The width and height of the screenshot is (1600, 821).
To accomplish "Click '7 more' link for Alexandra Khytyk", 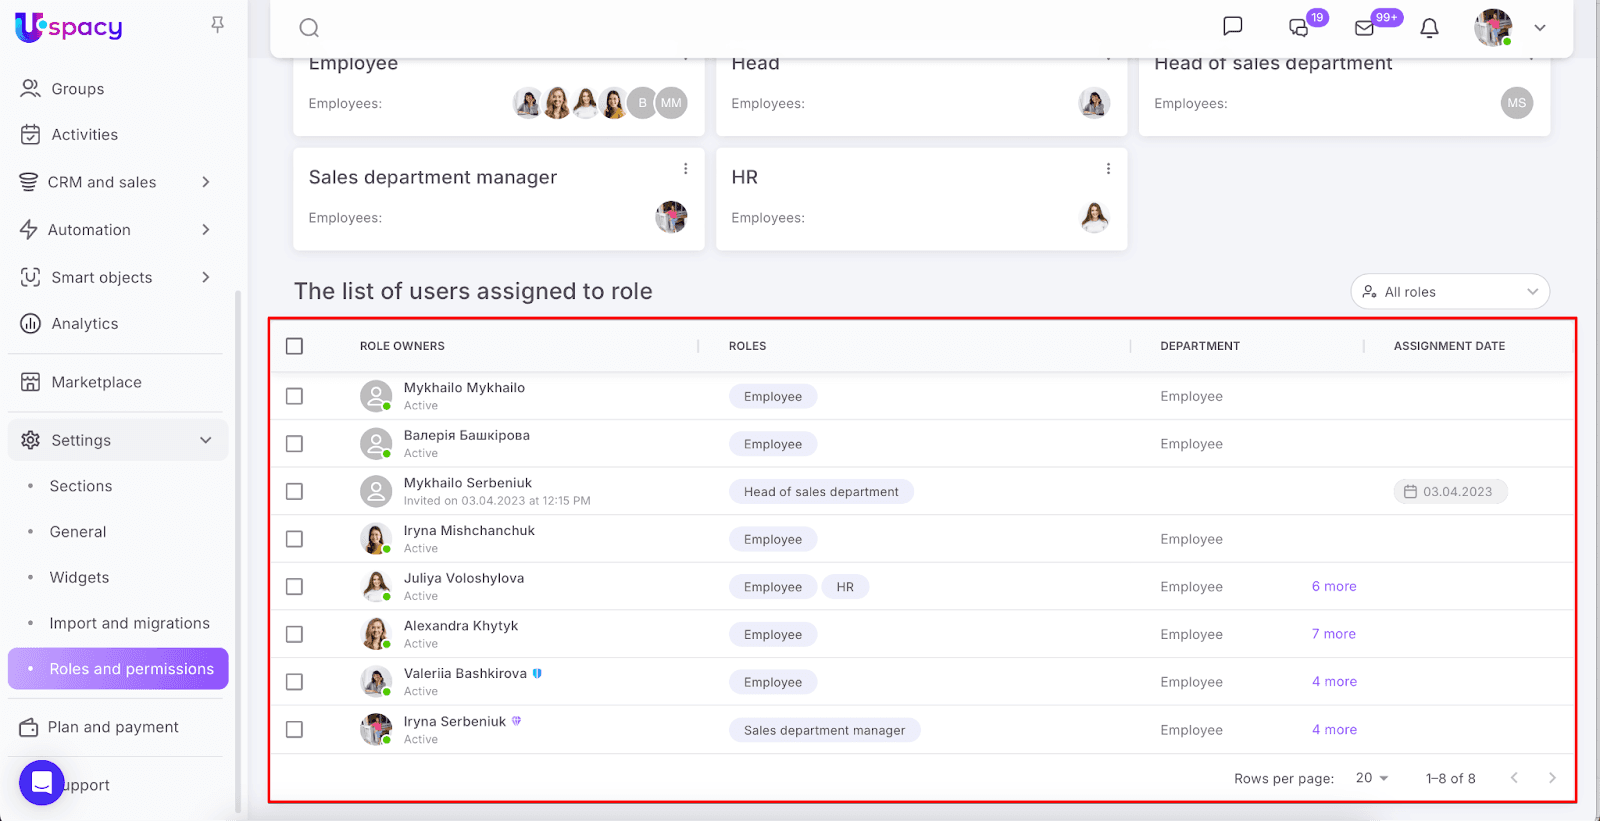I will pos(1334,634).
